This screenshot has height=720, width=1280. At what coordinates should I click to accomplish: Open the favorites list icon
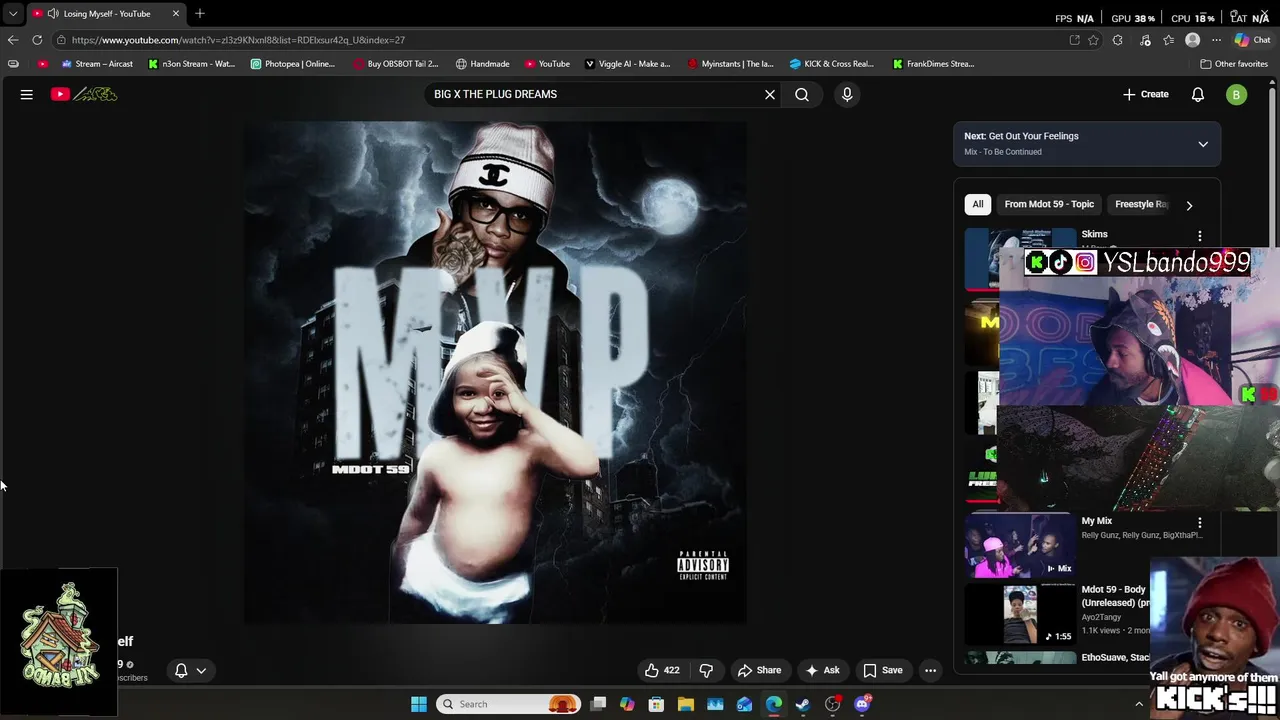coord(1169,40)
